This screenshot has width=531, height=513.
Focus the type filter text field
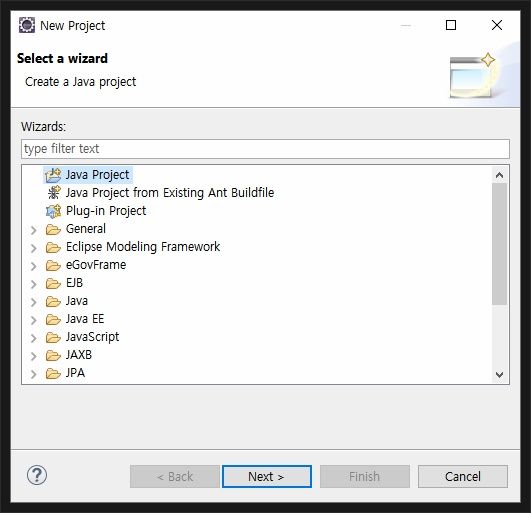pos(265,149)
